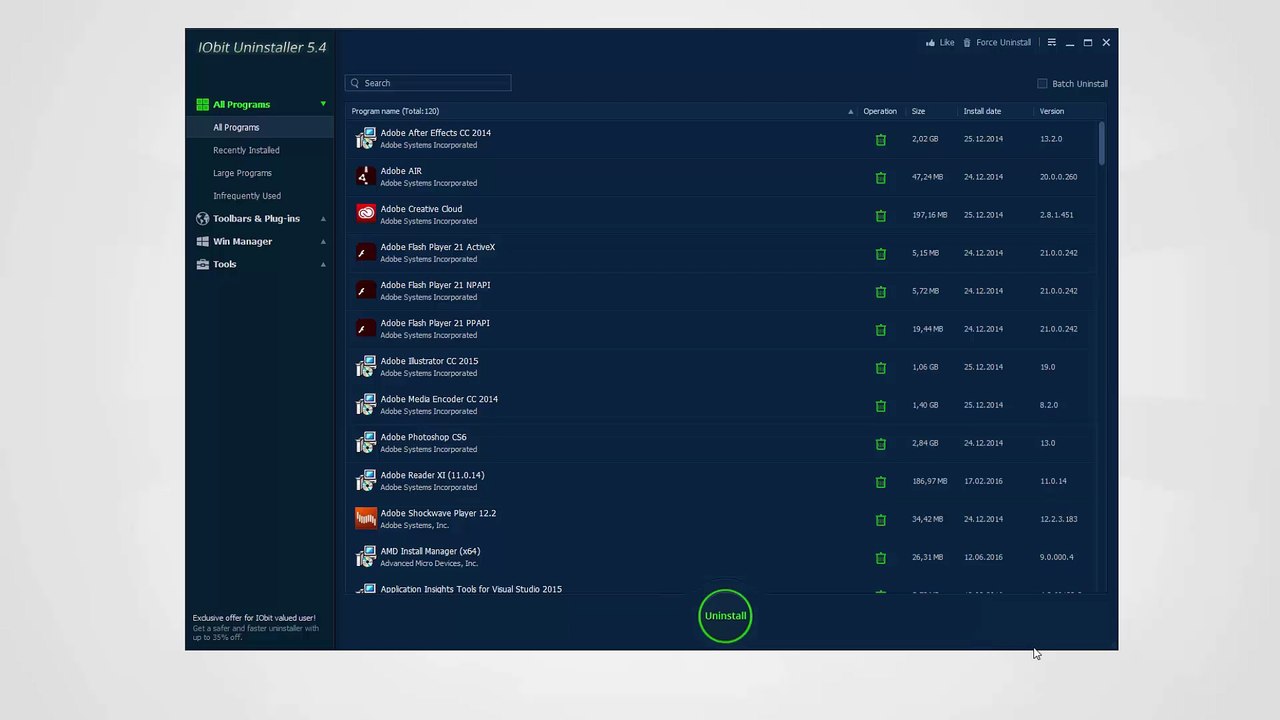The image size is (1280, 720).
Task: Select Adobe Media Encoder CC 2014 name
Action: 439,399
